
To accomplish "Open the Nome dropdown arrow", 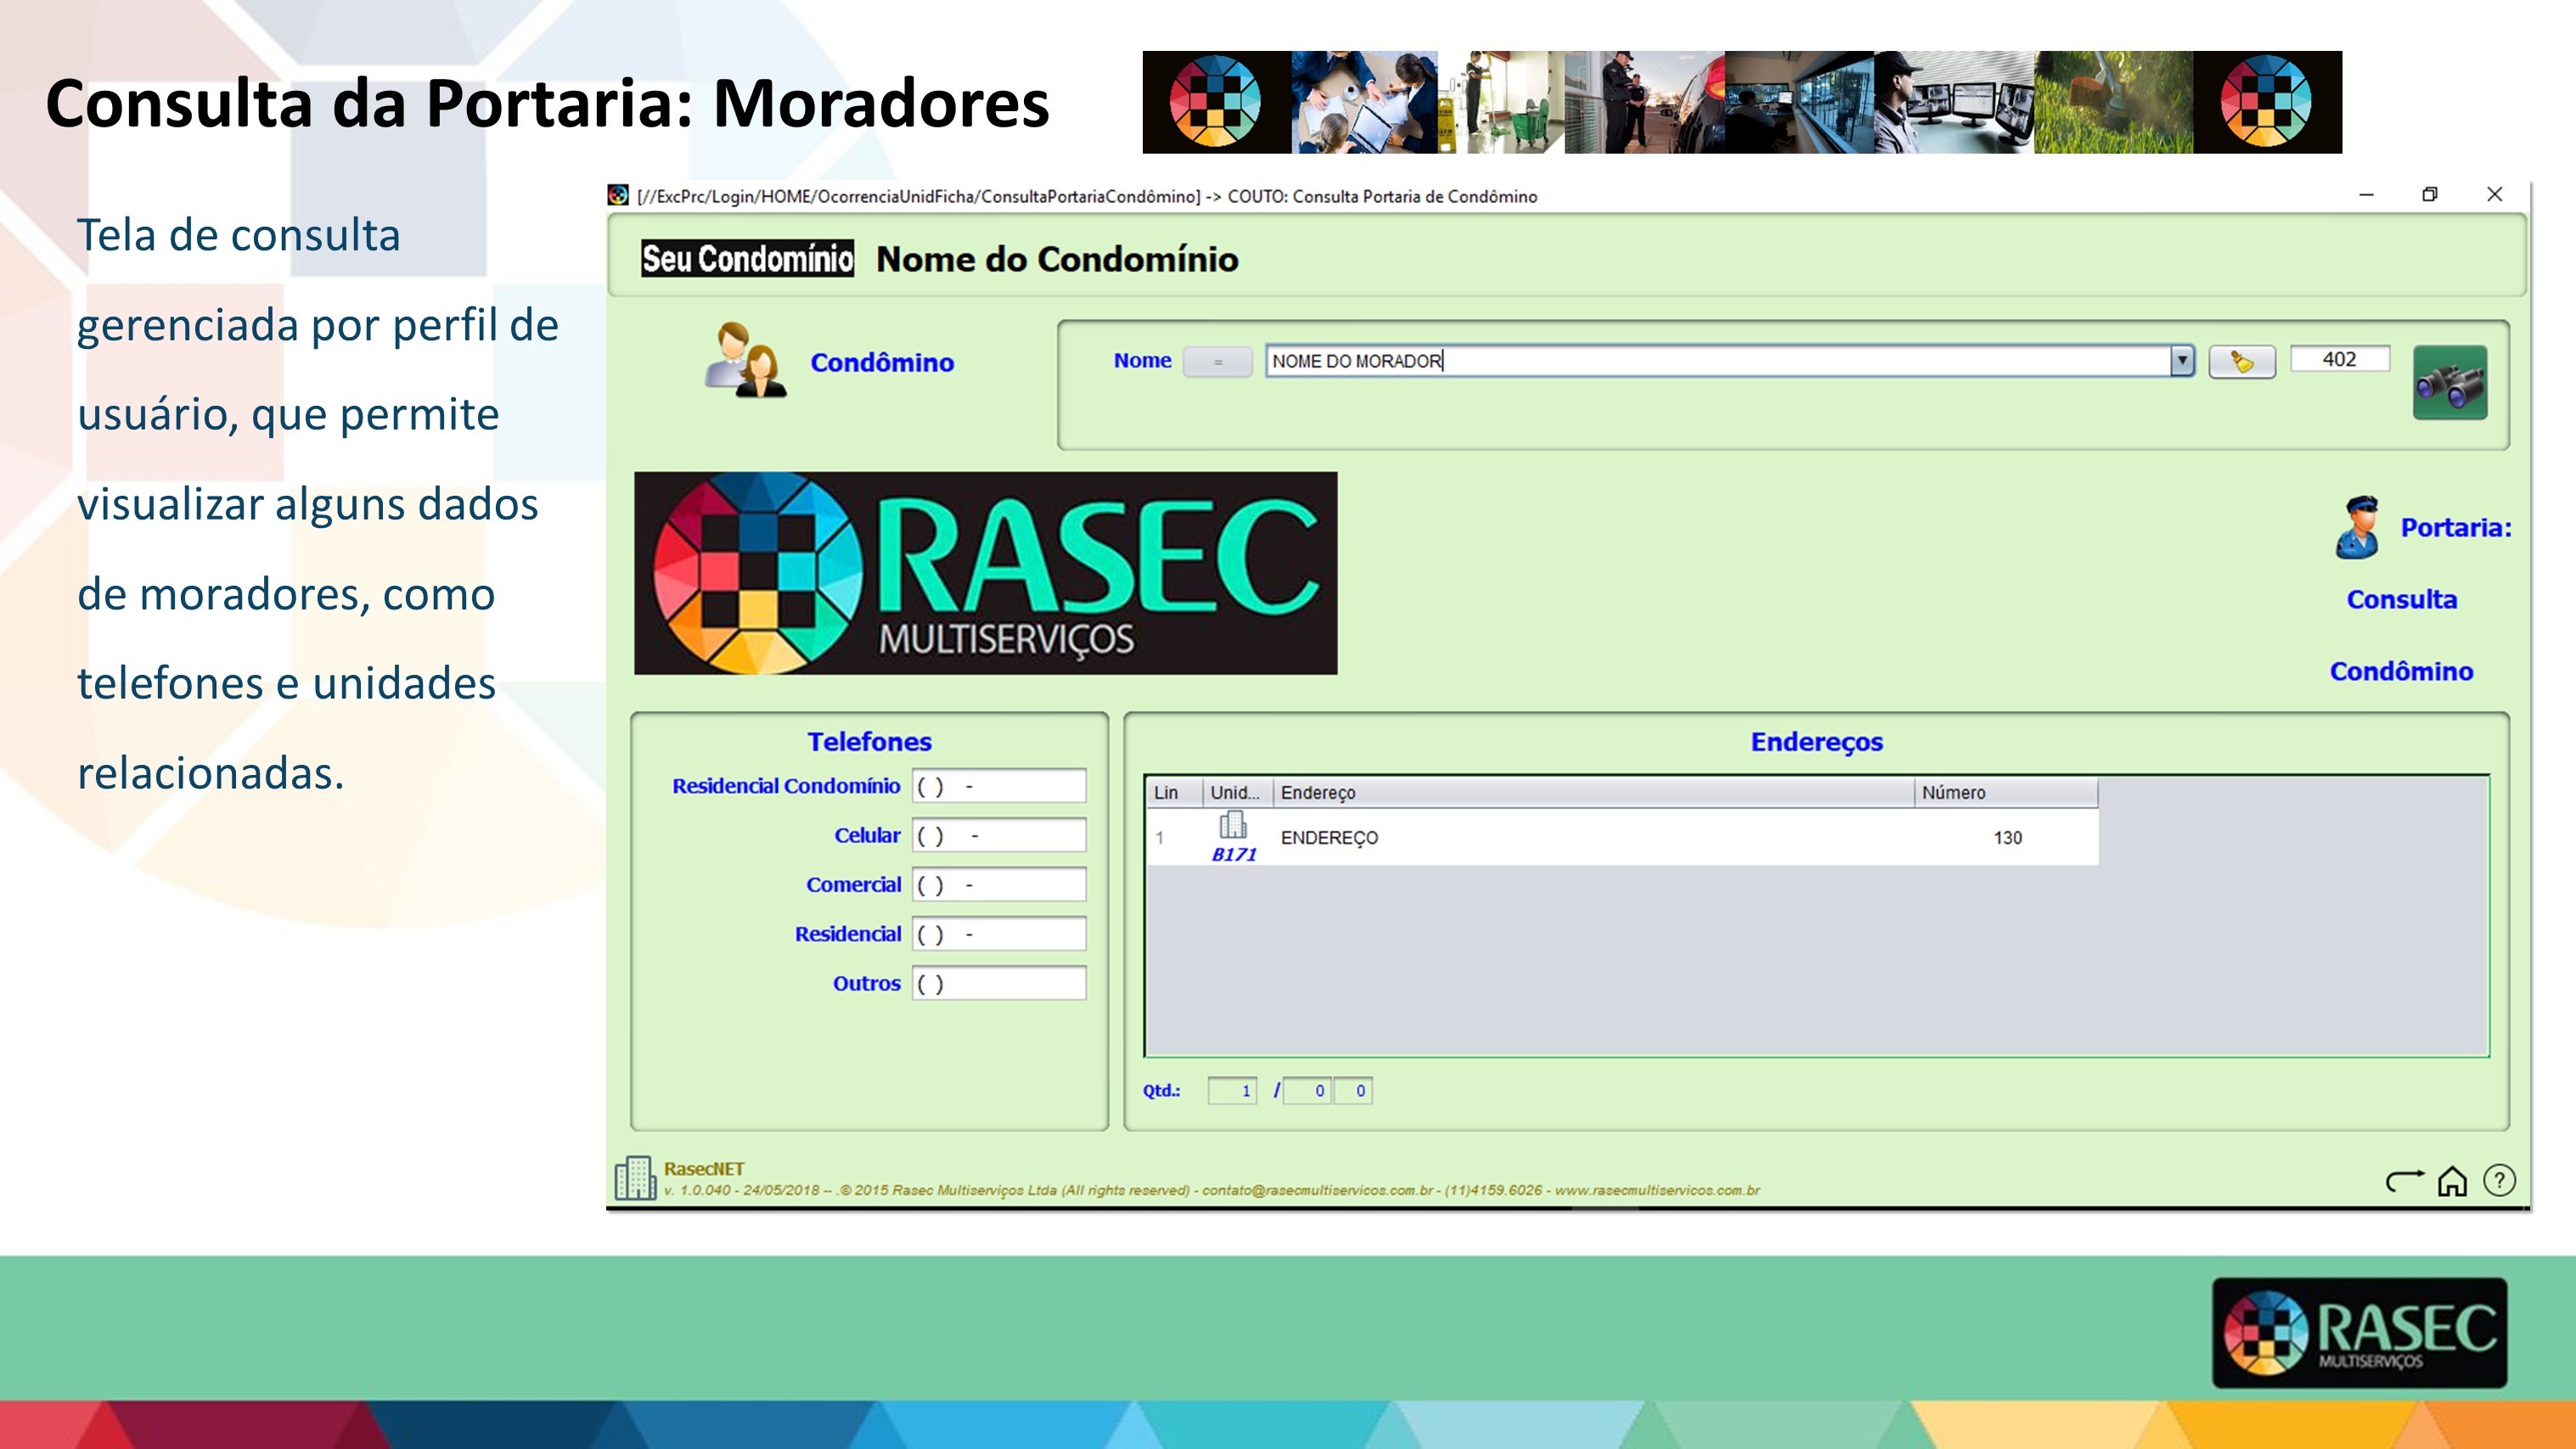I will pyautogui.click(x=2181, y=361).
